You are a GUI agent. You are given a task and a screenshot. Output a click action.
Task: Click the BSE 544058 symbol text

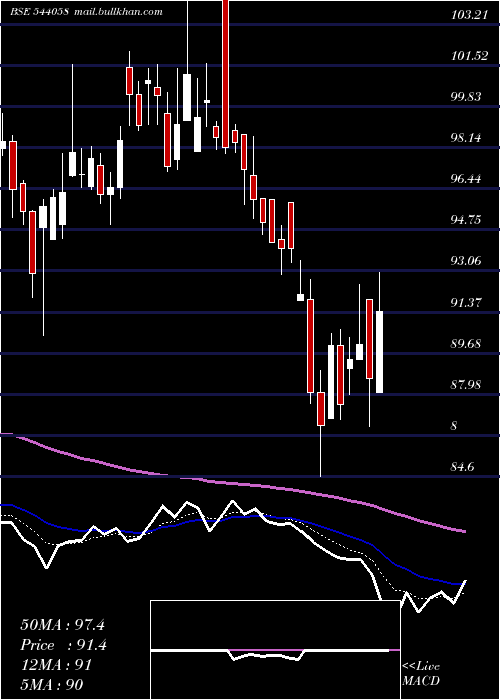(x=40, y=12)
